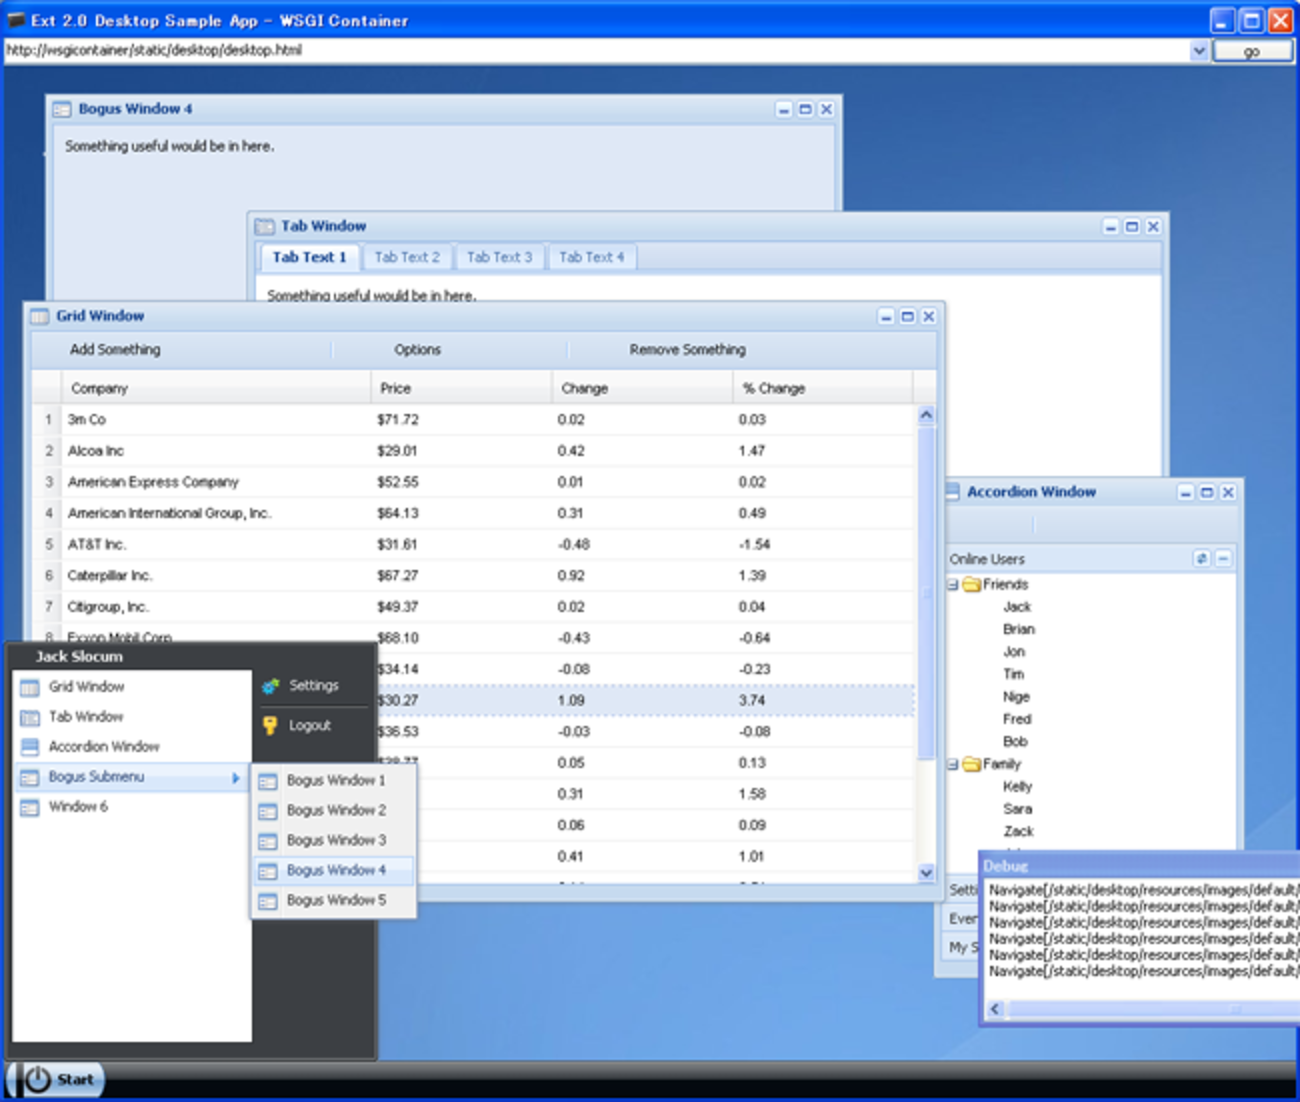Open the address bar URL dropdown

tap(1199, 51)
